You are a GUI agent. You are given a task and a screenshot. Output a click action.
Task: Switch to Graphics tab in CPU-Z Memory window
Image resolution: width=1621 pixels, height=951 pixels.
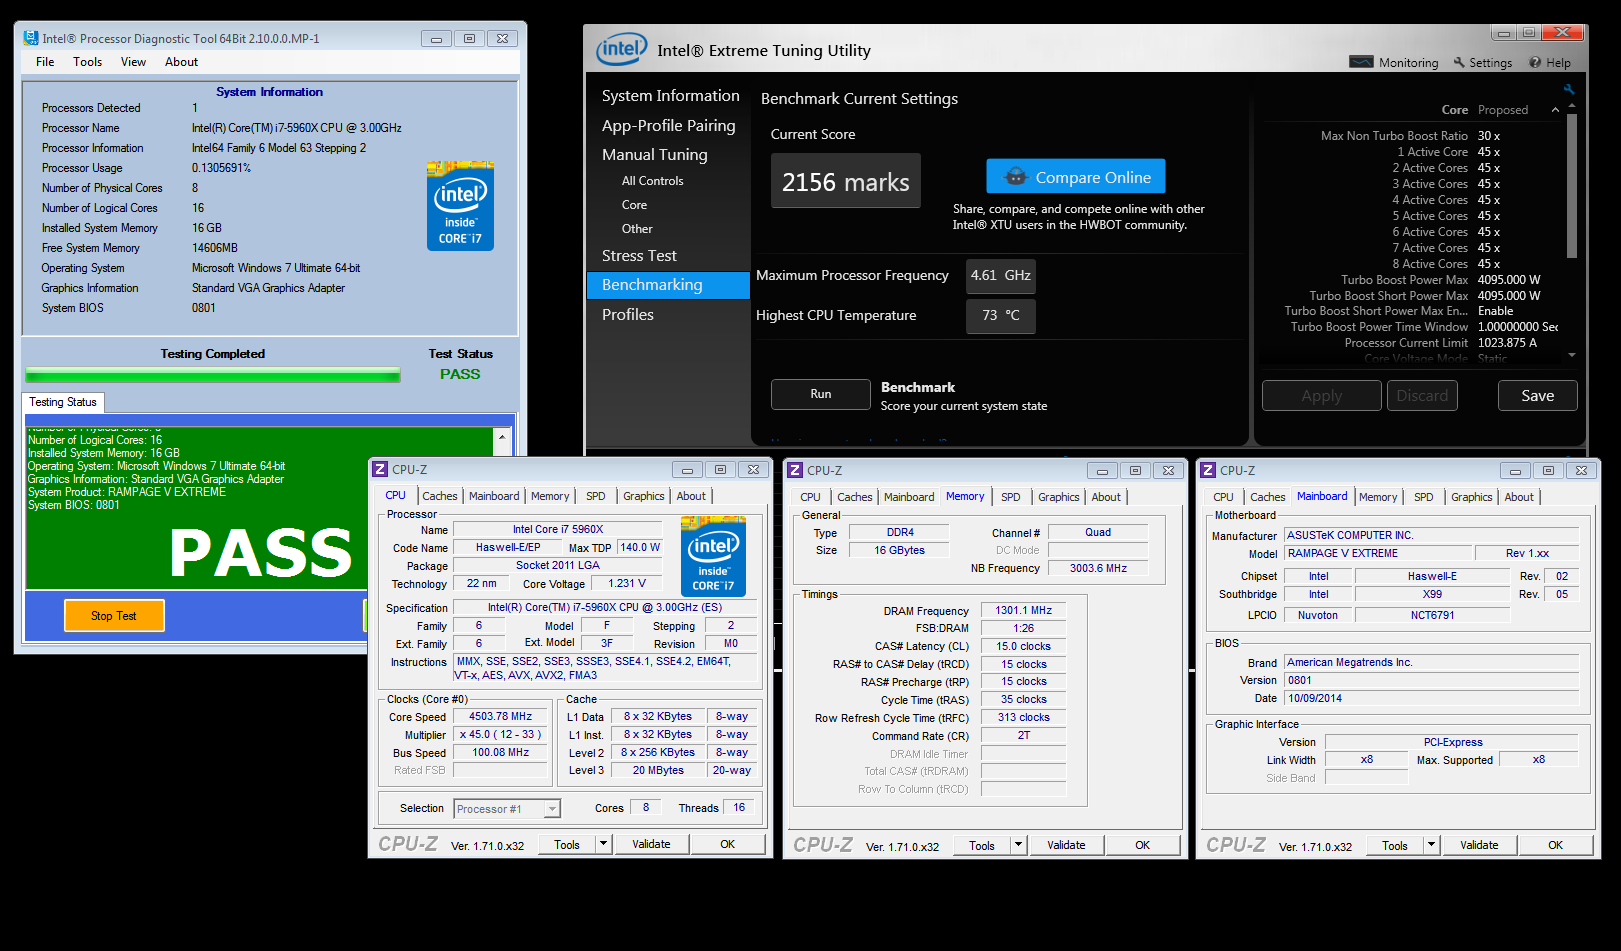(x=1058, y=497)
